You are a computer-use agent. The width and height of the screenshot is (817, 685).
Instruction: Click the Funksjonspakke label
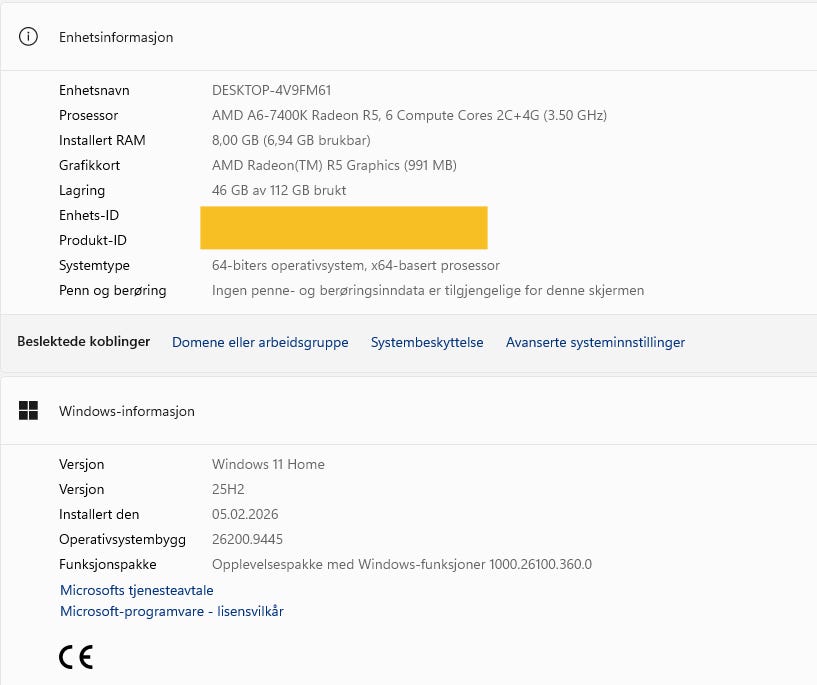point(107,564)
